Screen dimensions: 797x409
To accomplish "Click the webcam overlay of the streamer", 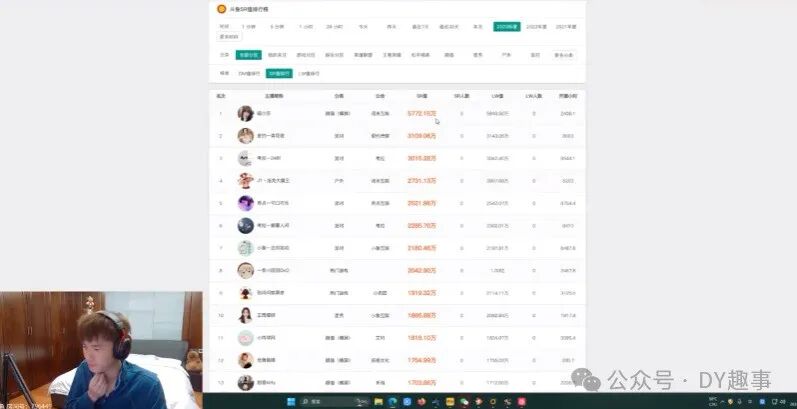I will pyautogui.click(x=101, y=350).
